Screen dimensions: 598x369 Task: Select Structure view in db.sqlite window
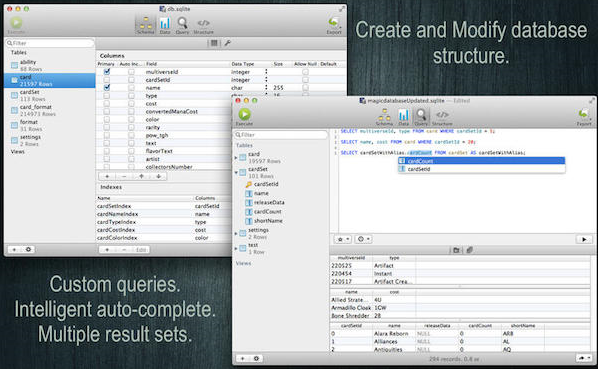pyautogui.click(x=203, y=25)
